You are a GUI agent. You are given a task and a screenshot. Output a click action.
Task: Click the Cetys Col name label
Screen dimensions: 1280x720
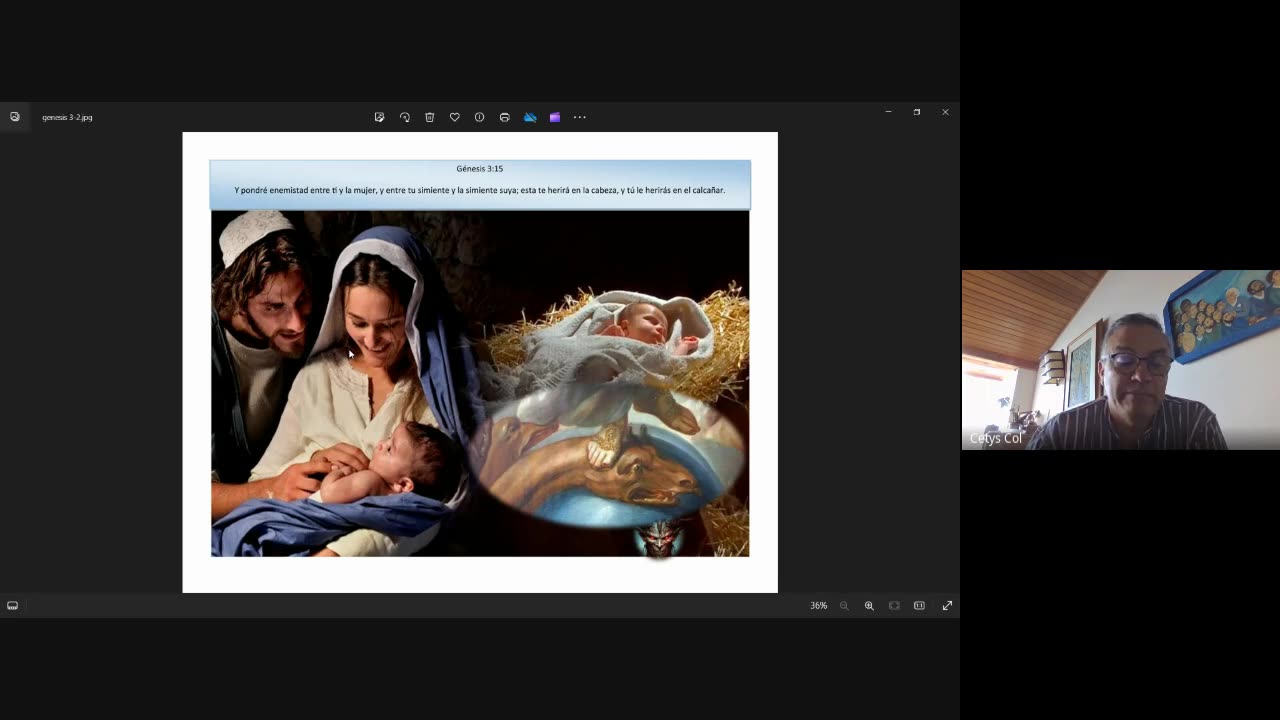995,438
